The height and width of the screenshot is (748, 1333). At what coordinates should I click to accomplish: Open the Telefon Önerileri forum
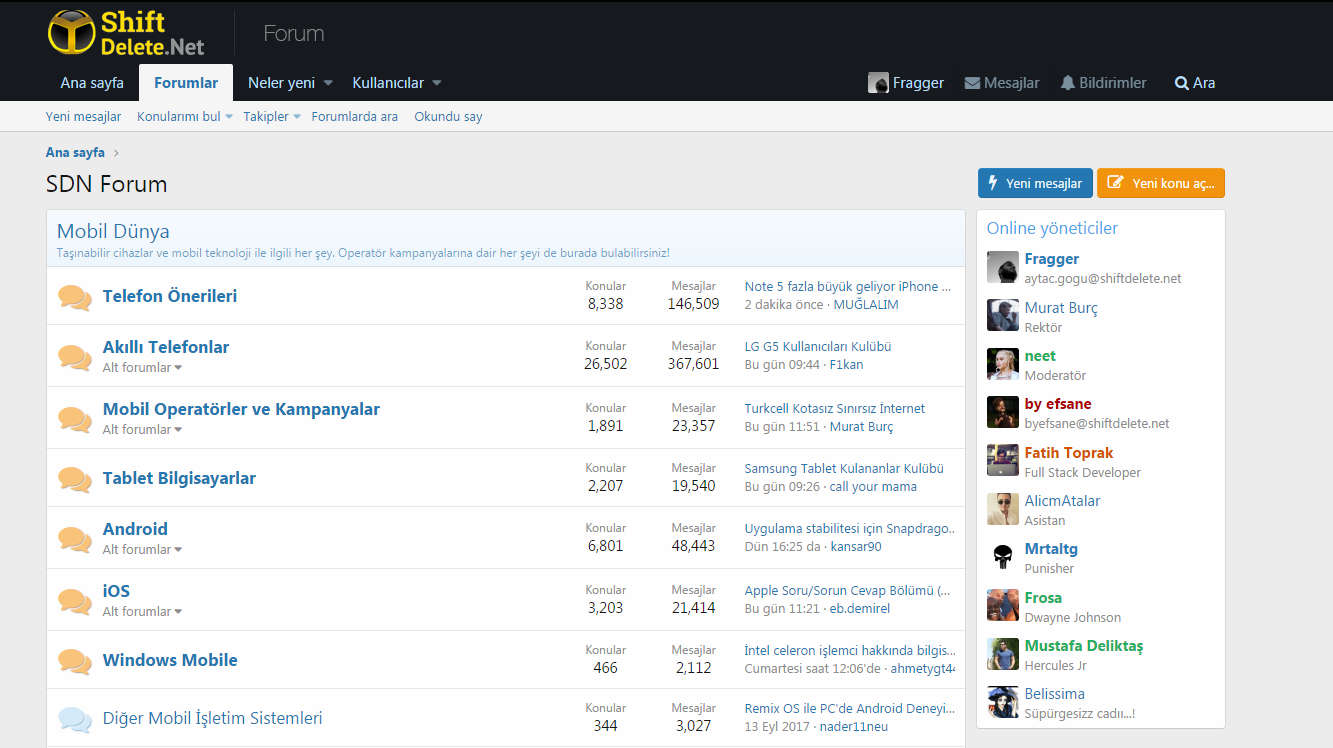(x=170, y=297)
